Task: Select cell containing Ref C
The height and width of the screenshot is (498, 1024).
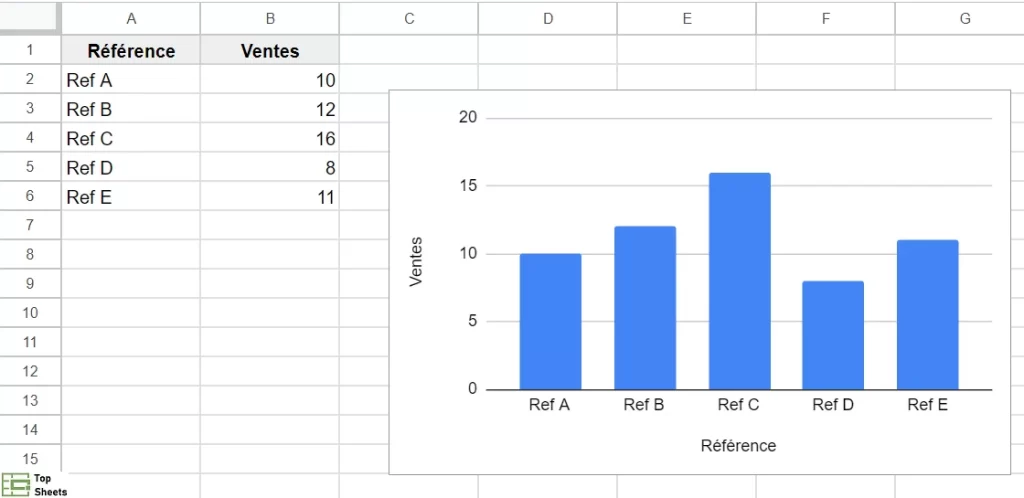Action: (131, 138)
